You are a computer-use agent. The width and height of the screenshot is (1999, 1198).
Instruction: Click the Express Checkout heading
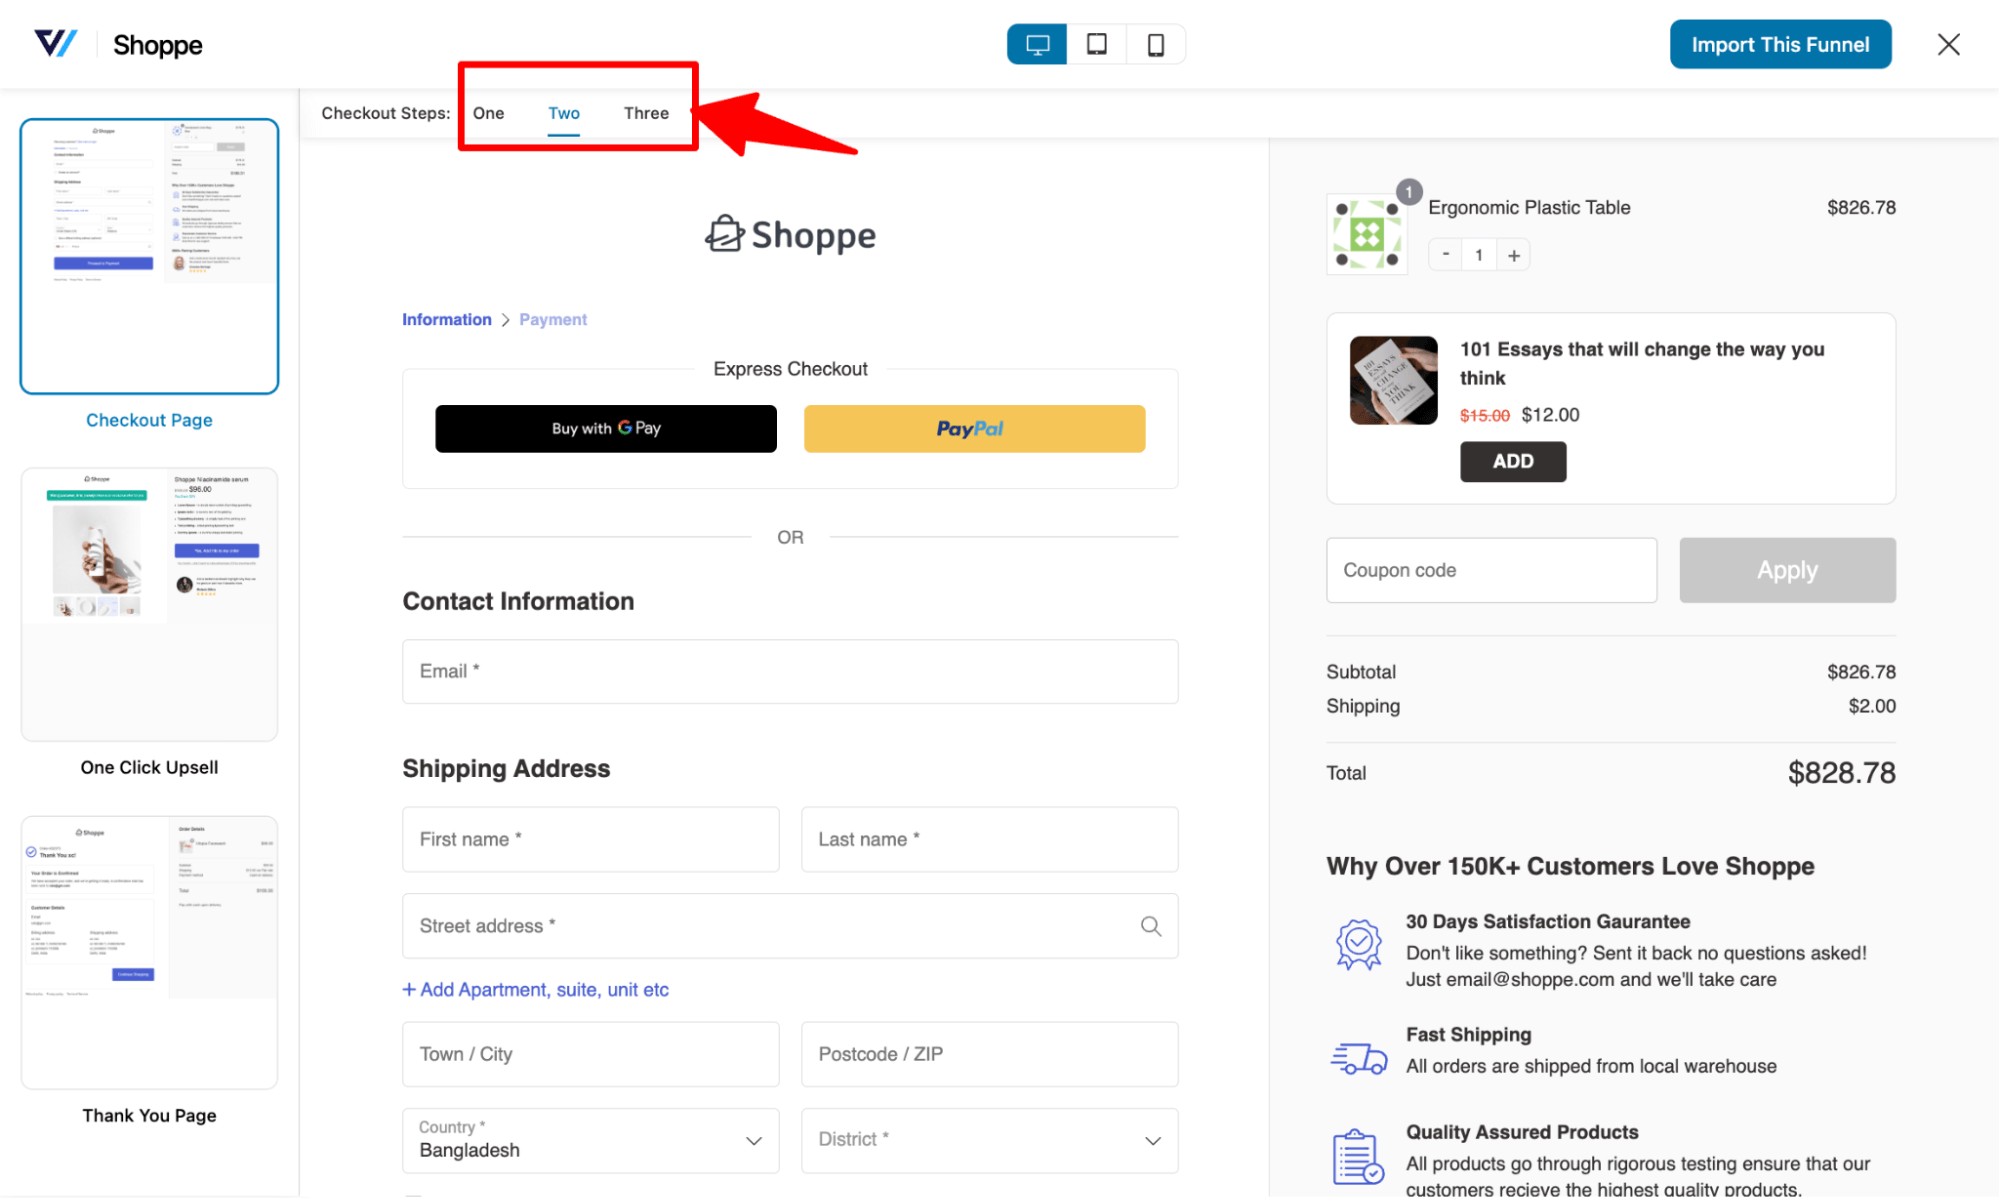[790, 369]
